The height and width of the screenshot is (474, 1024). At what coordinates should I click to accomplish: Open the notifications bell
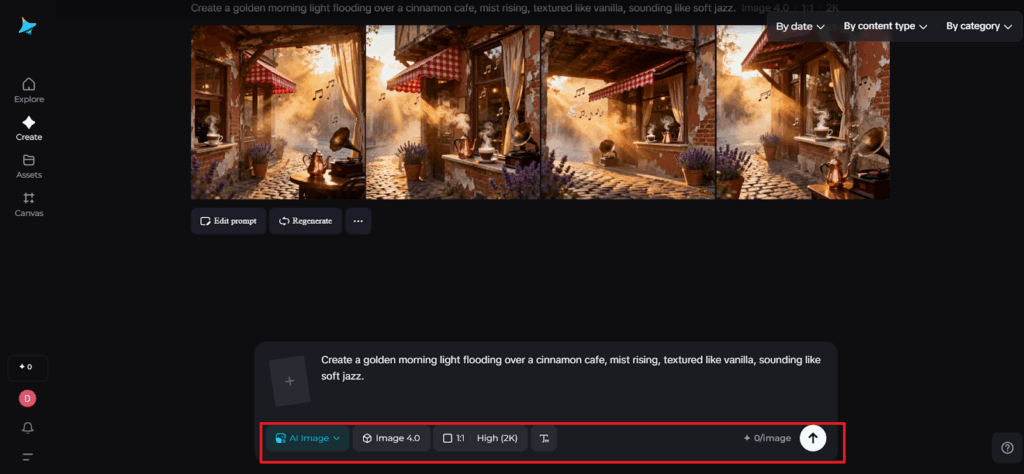click(x=28, y=428)
